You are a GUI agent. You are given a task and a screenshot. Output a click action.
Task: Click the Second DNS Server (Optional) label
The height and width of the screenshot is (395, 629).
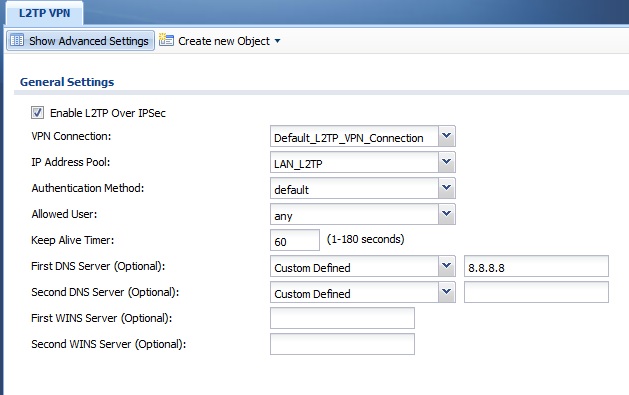pyautogui.click(x=105, y=292)
